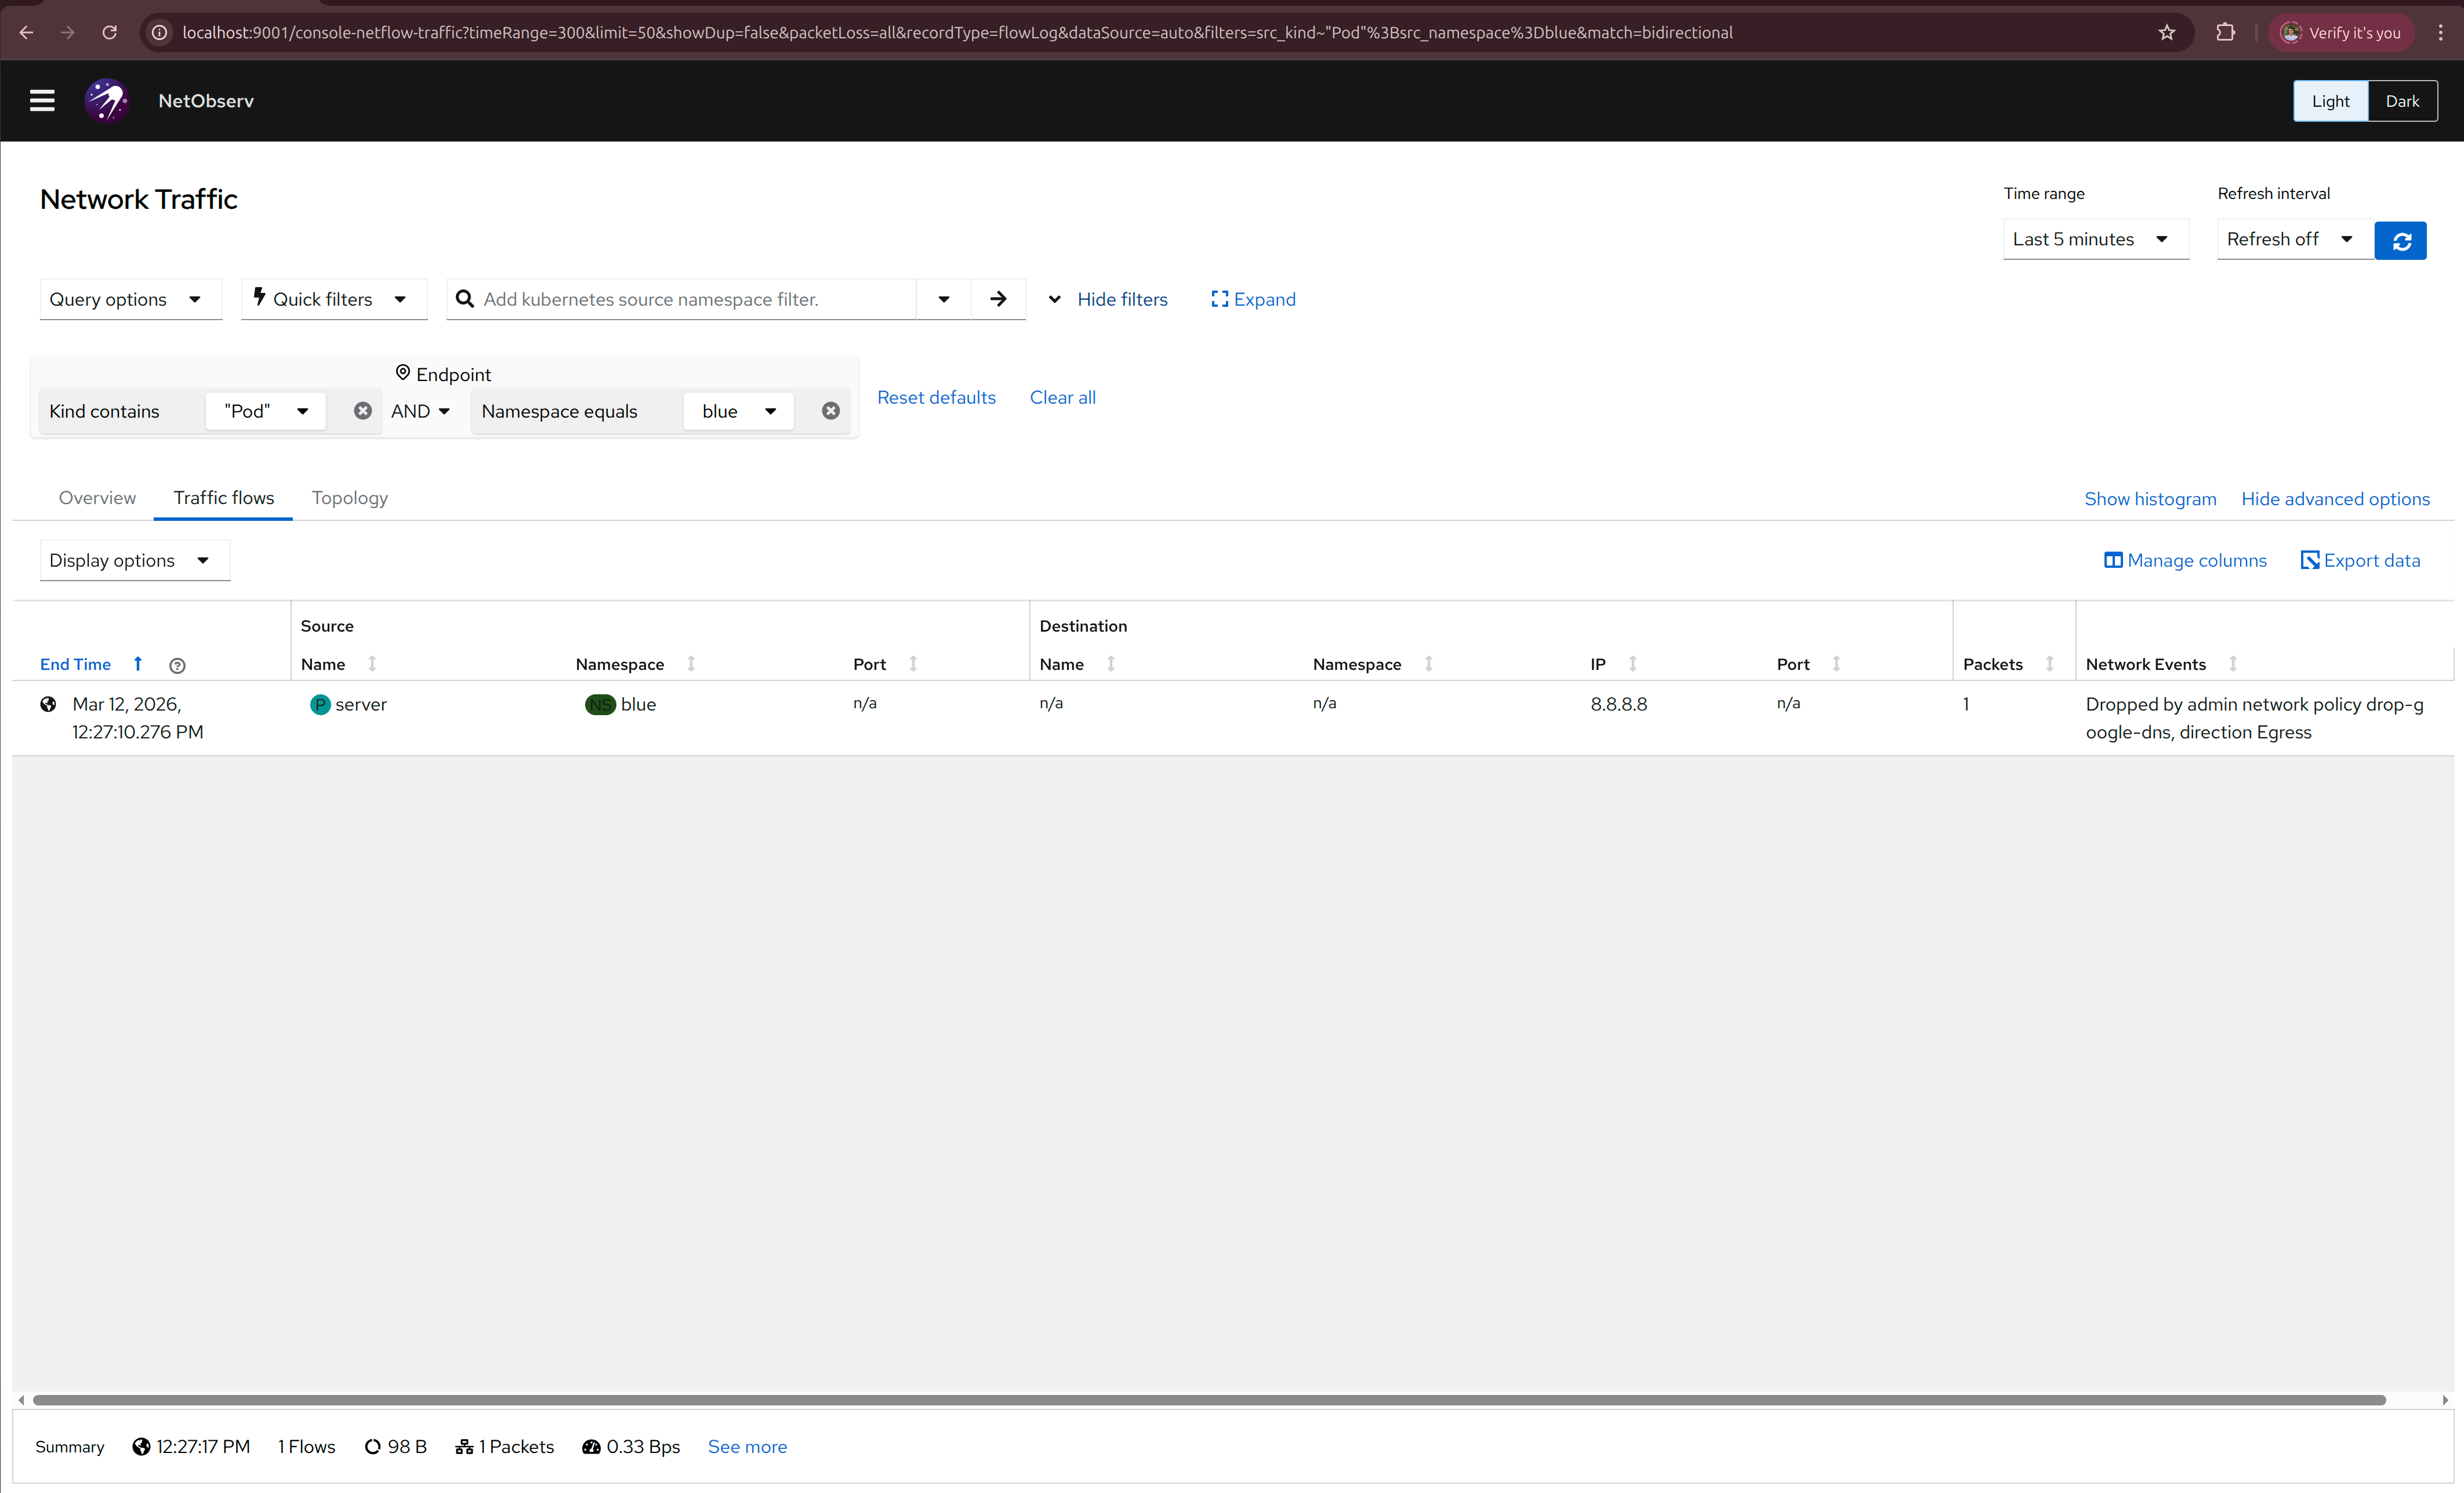The width and height of the screenshot is (2464, 1493).
Task: Click the Manage columns link
Action: tap(2185, 561)
